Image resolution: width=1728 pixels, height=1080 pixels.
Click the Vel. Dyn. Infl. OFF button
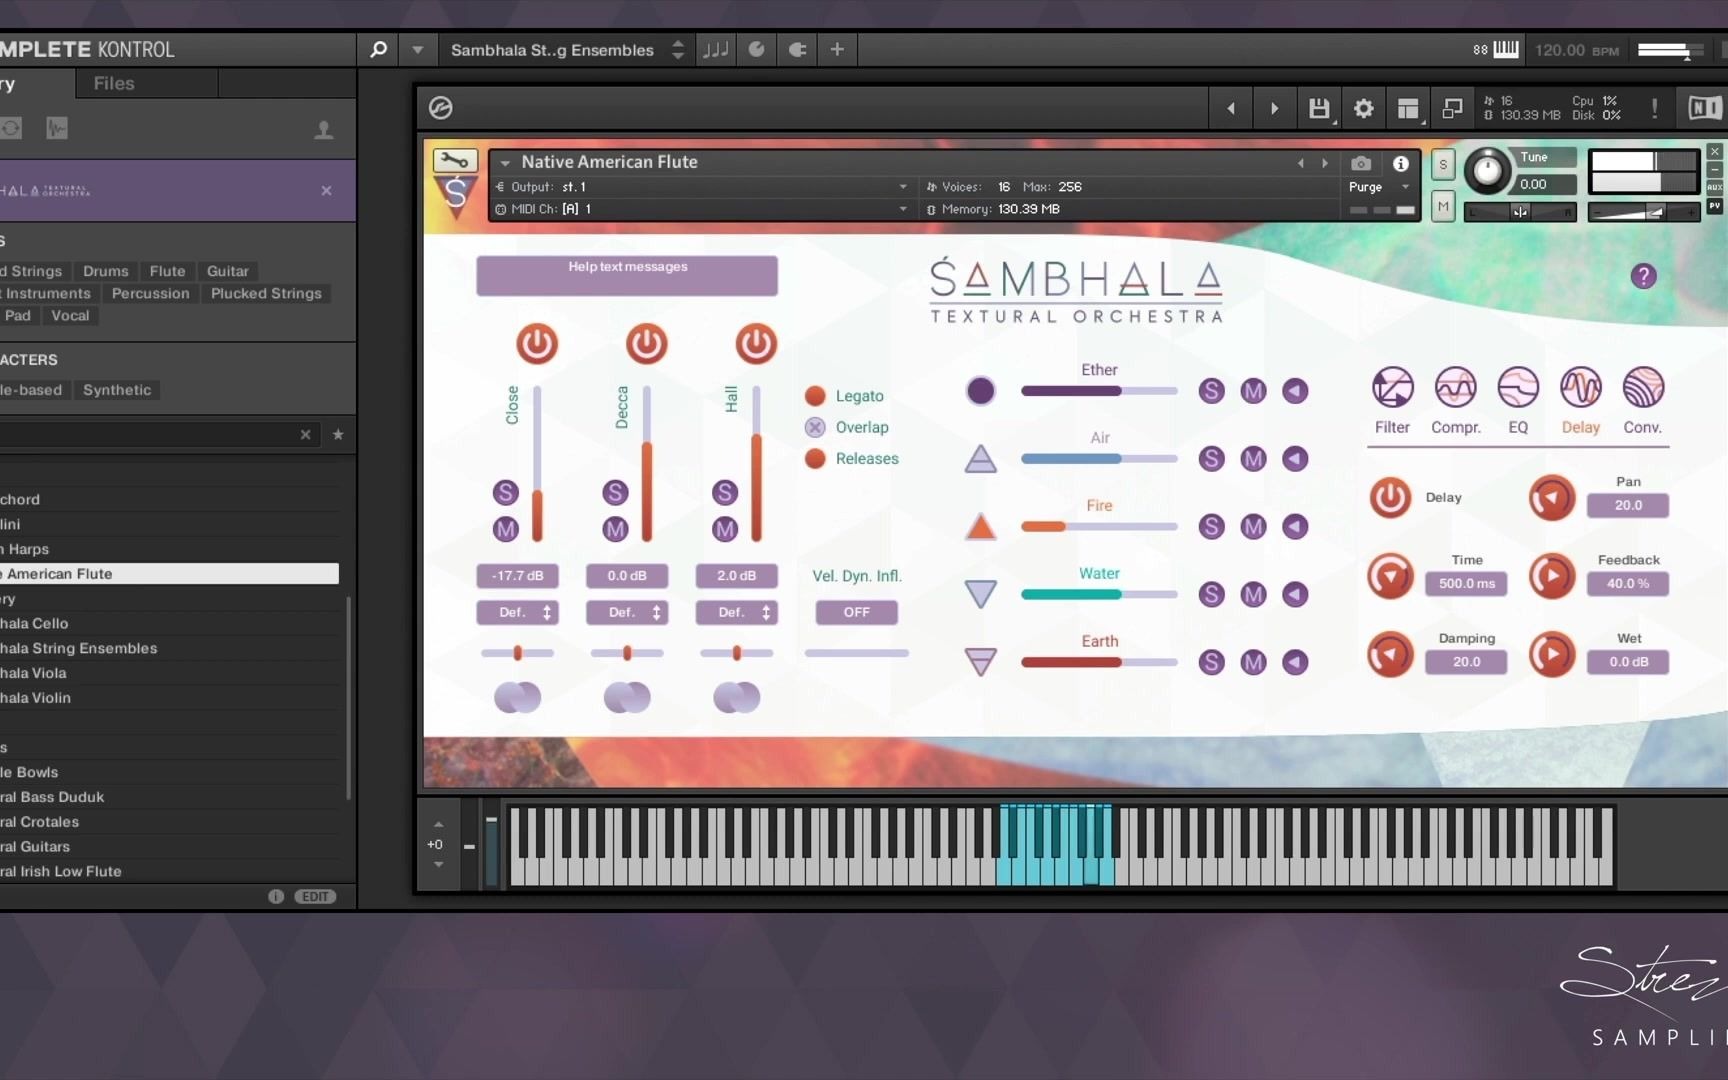pyautogui.click(x=856, y=612)
